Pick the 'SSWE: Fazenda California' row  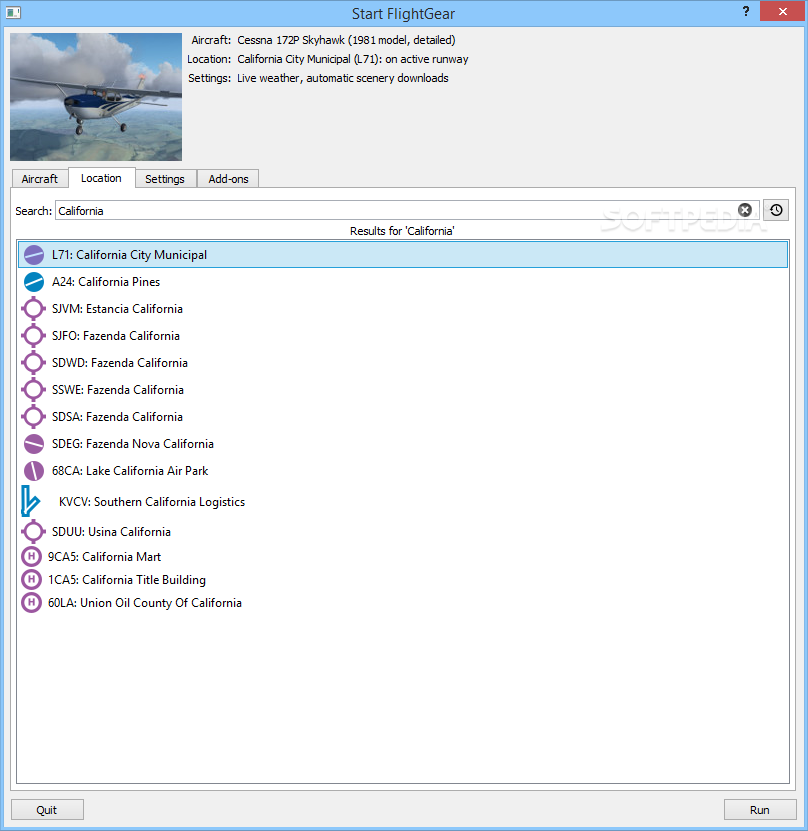[x=403, y=390]
